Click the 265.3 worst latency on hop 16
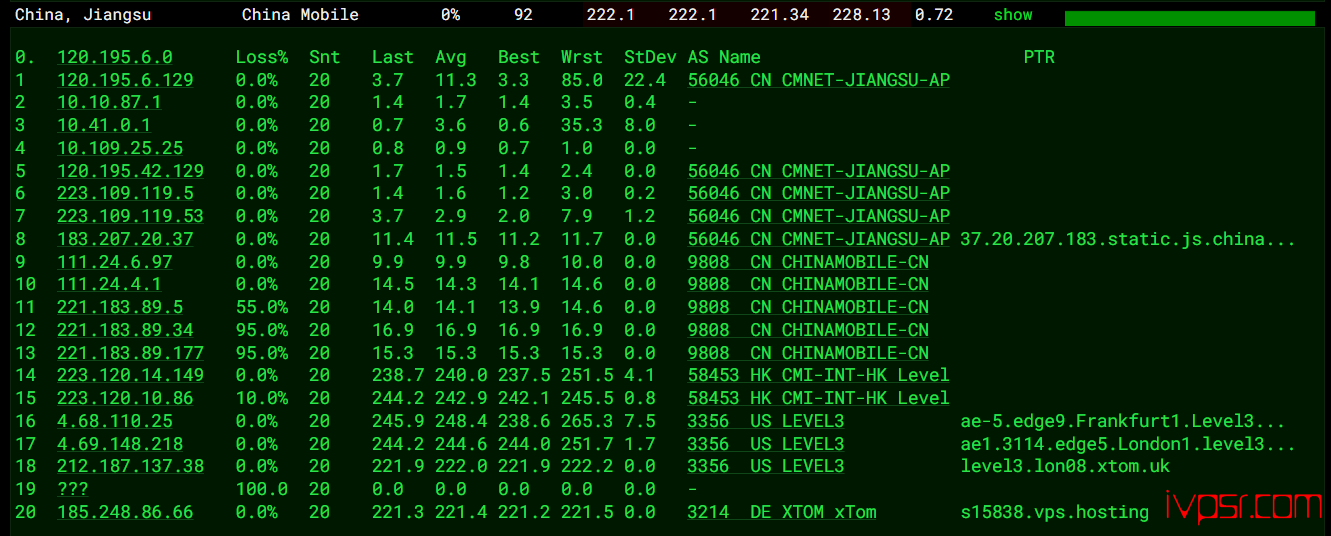1331x536 pixels. point(582,421)
